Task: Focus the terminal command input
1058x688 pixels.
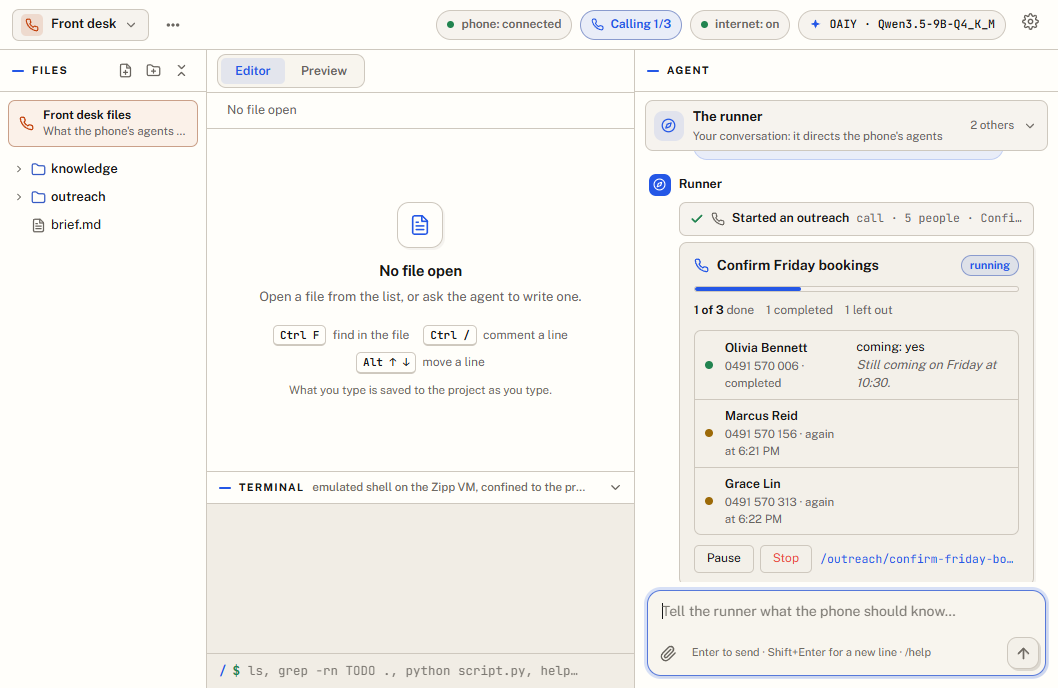Action: [x=420, y=670]
